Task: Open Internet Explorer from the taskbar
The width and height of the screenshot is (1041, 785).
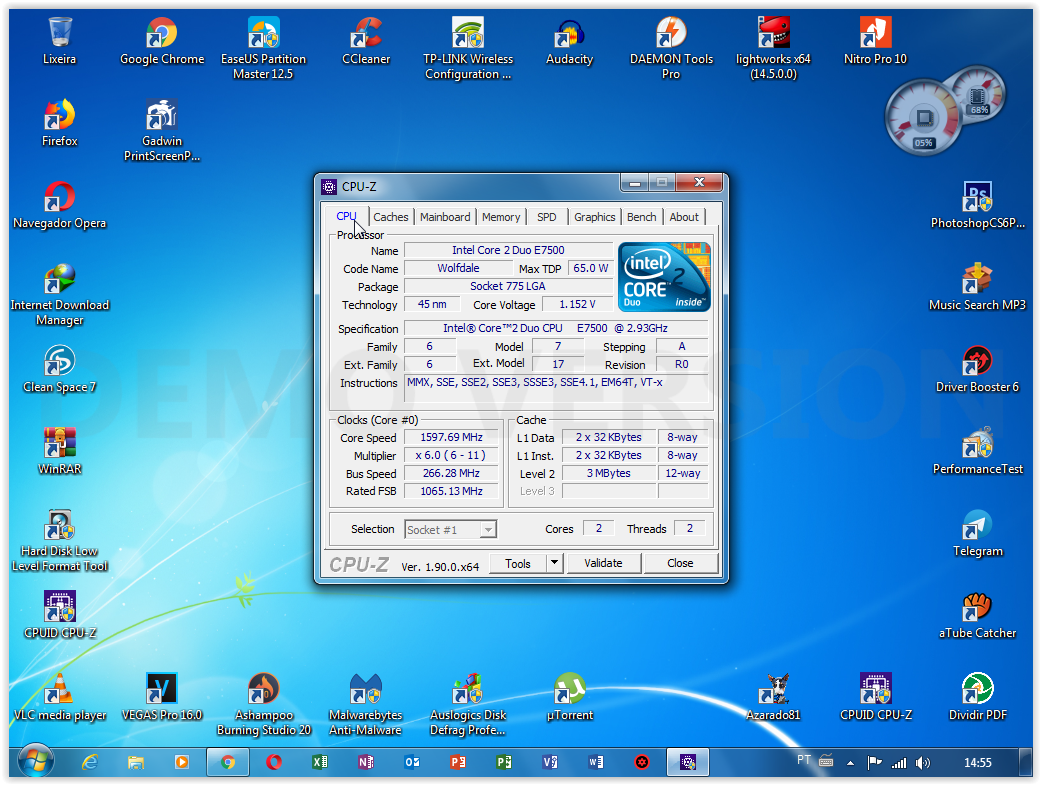Action: click(x=90, y=762)
